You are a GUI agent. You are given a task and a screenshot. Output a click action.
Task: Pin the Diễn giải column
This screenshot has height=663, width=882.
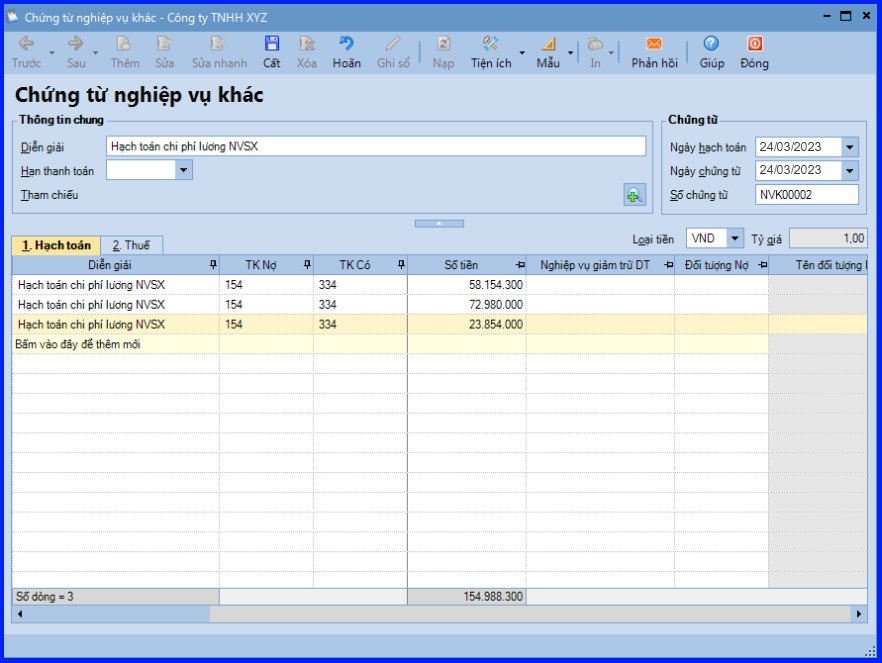213,265
